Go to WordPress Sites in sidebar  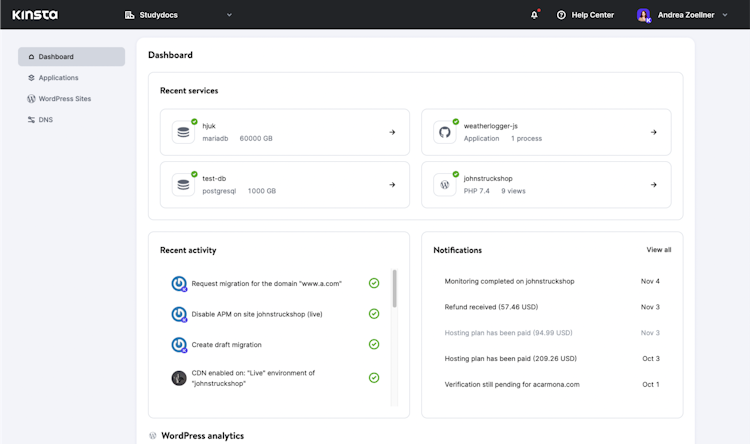[64, 98]
